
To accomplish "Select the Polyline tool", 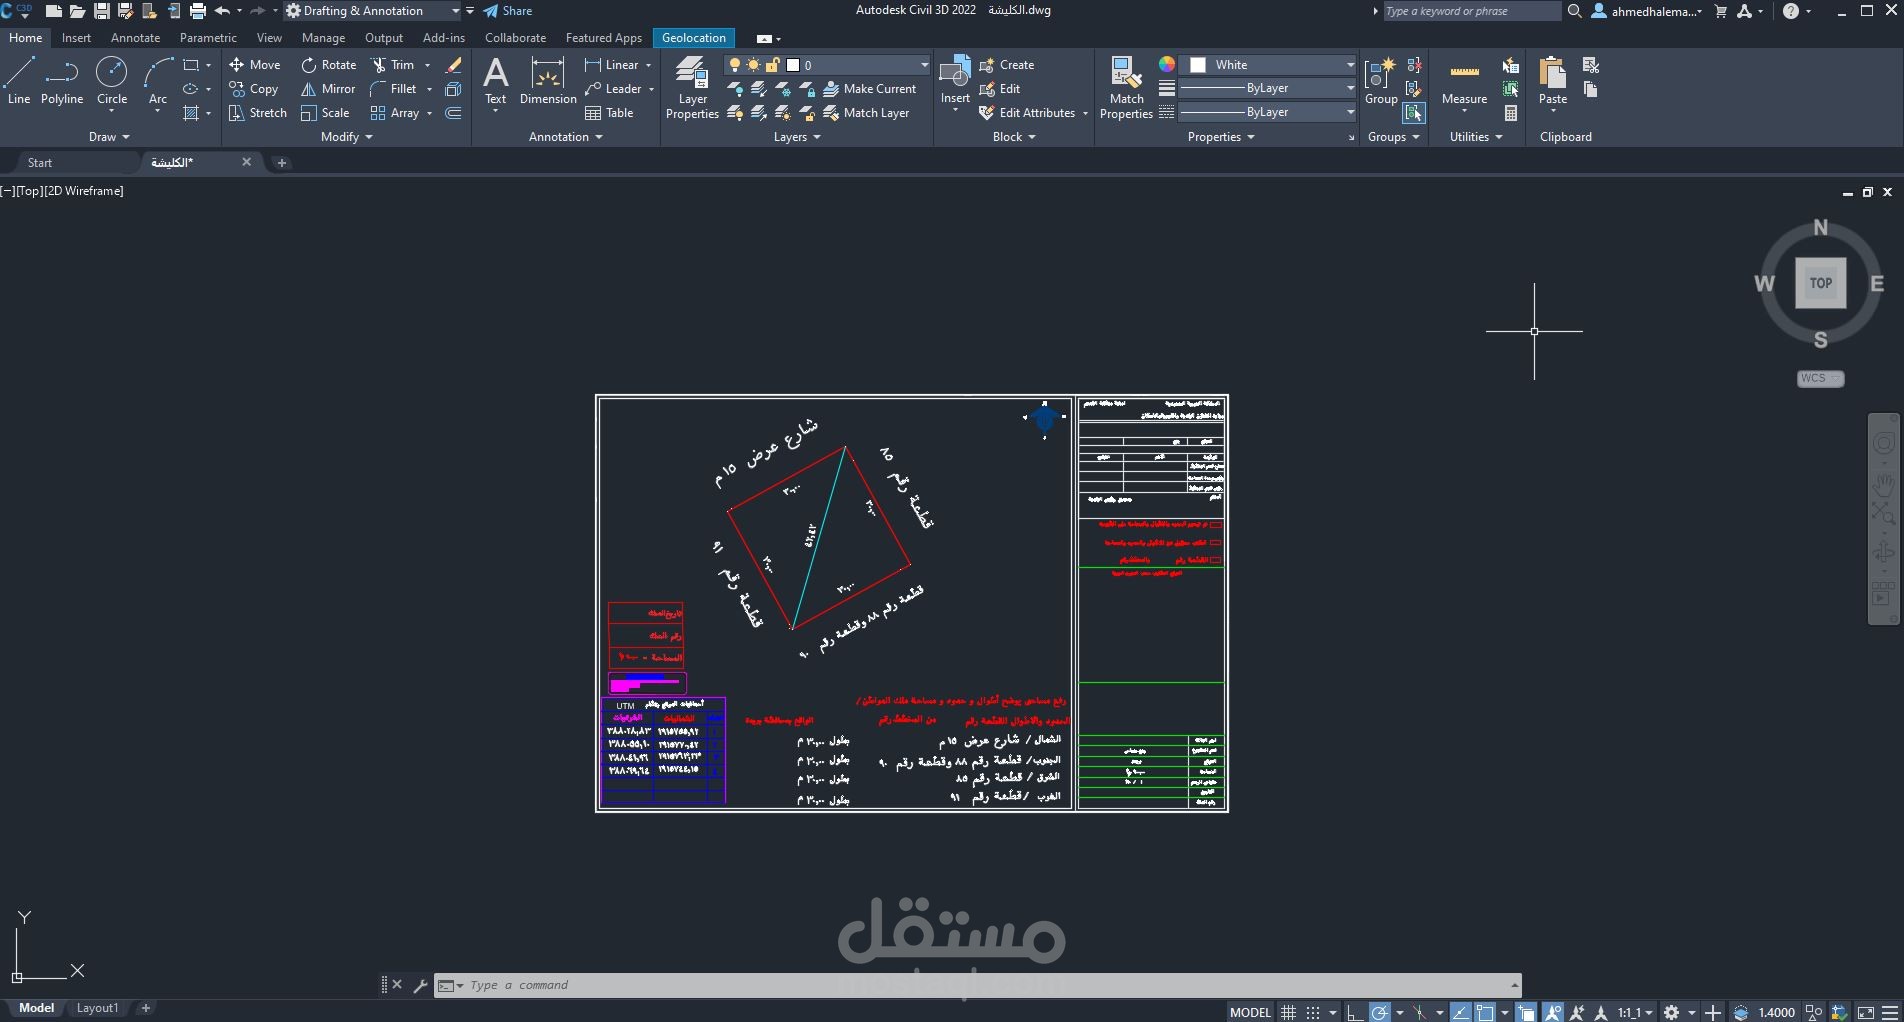I will (62, 81).
